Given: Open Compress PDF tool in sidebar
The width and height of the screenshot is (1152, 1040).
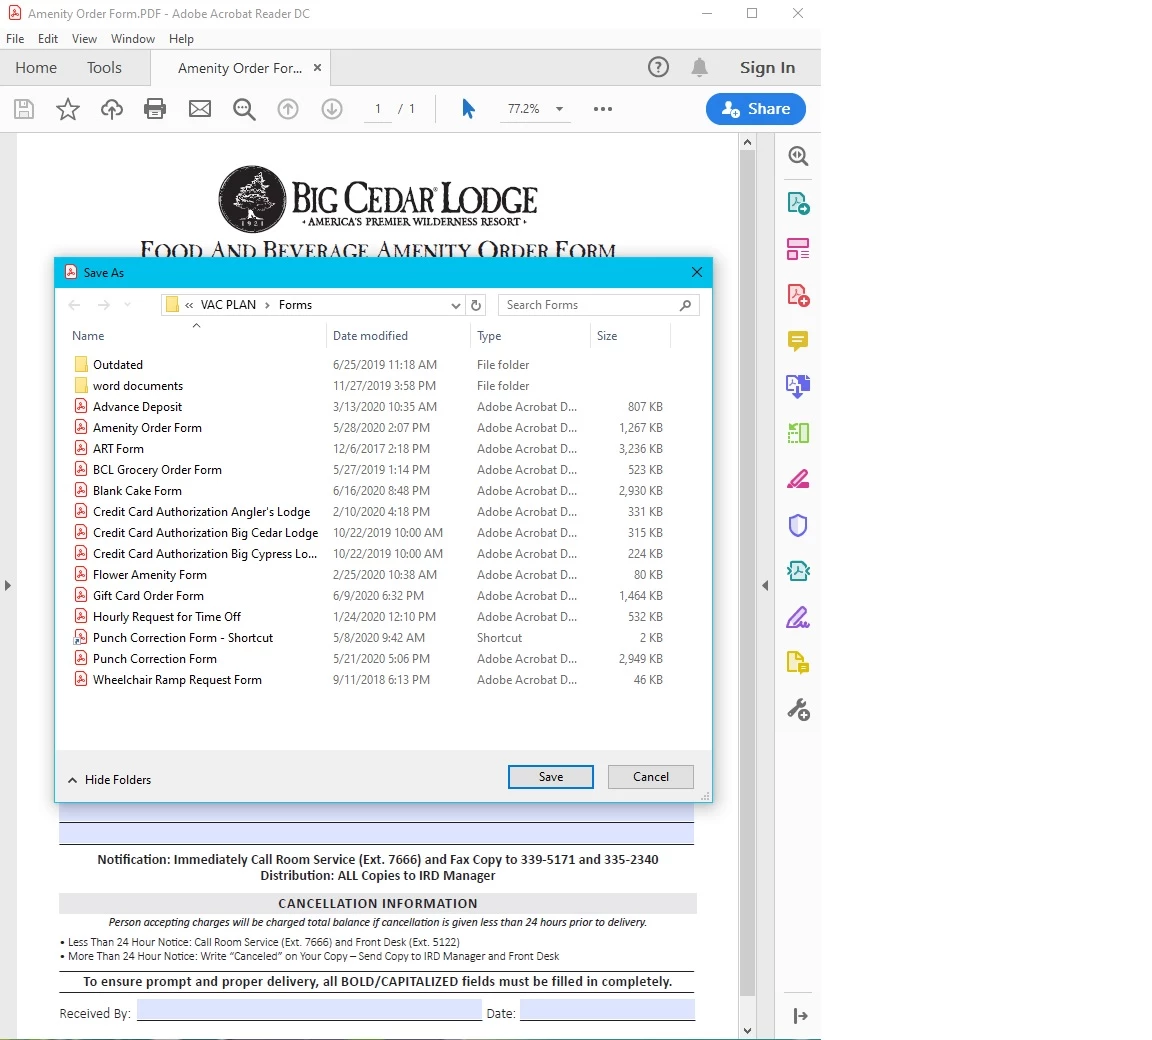Looking at the screenshot, I should (798, 433).
